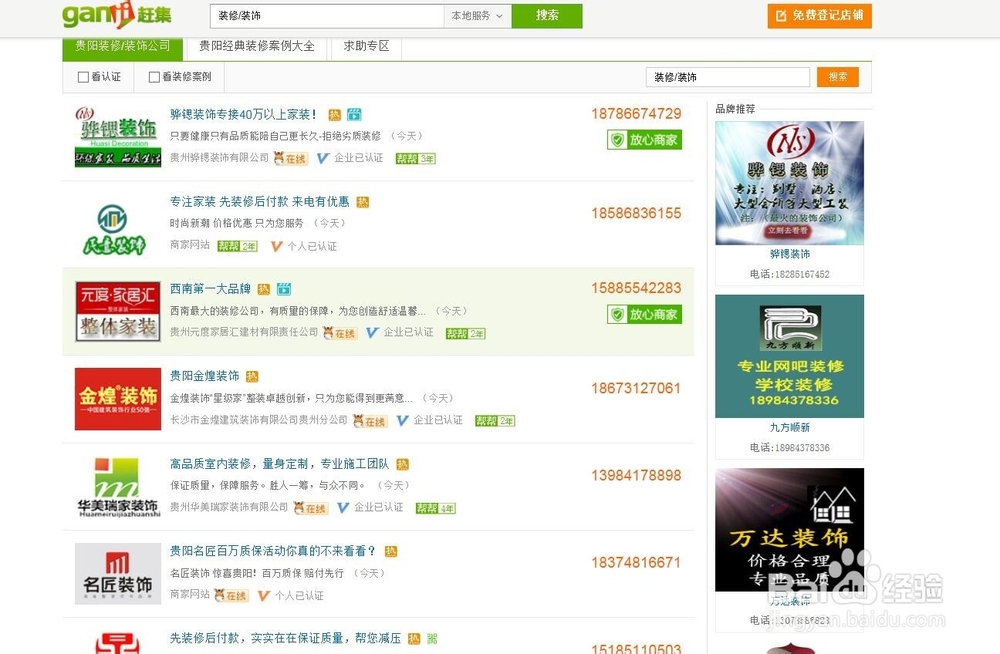Click the 免费登记店铺 button
1000x654 pixels.
click(x=819, y=16)
